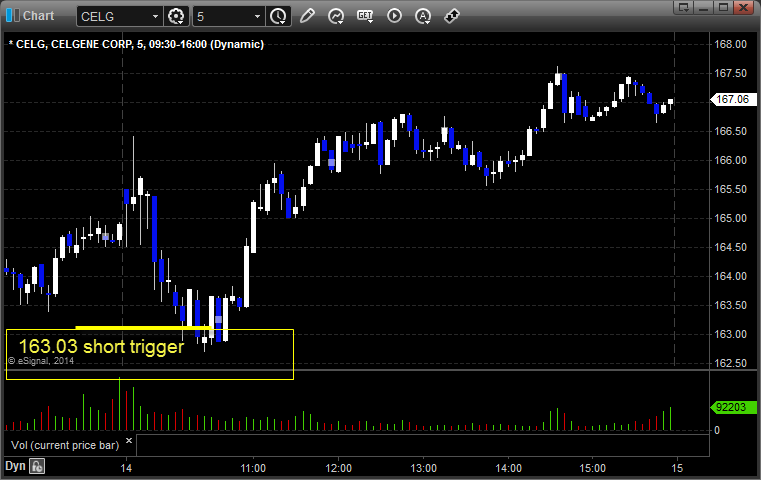Viewport: 761px width, 480px height.
Task: Click the 12:00 time axis label
Action: (x=338, y=468)
